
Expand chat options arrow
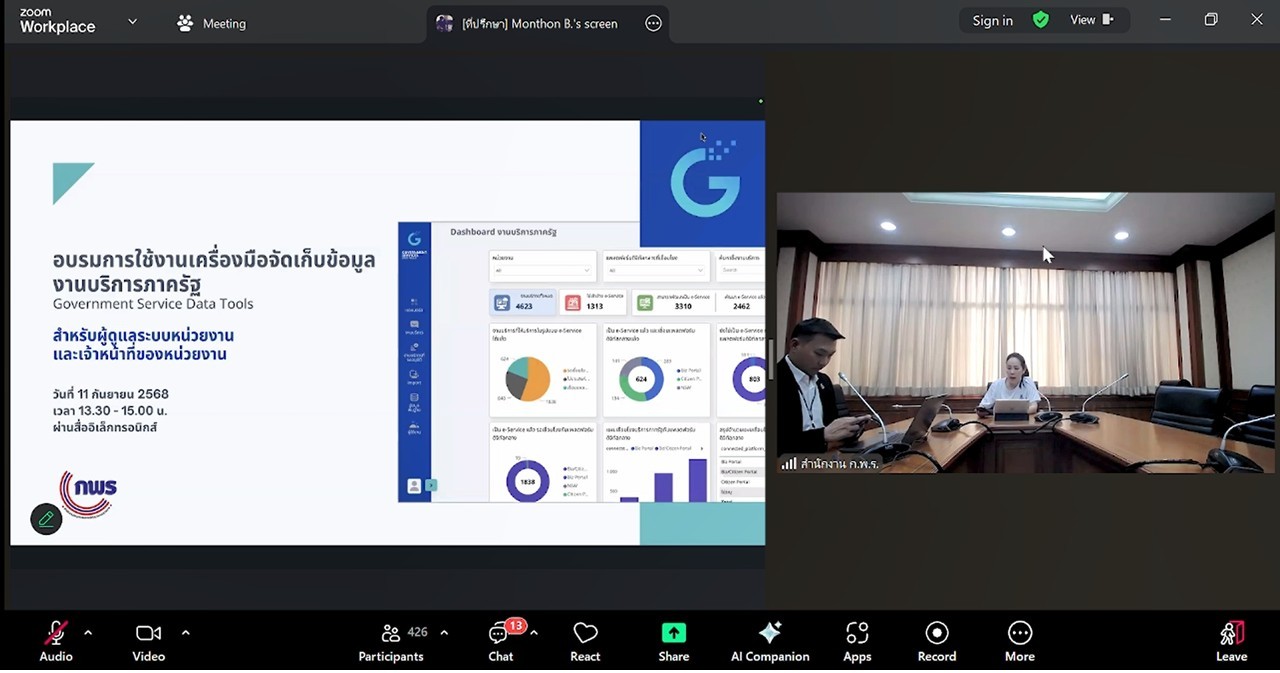tap(534, 632)
